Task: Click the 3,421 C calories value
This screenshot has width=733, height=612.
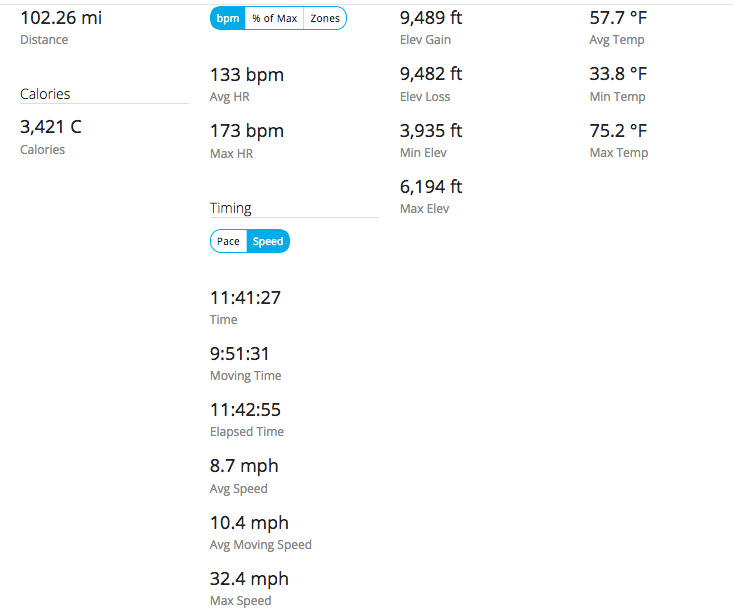Action: (50, 127)
